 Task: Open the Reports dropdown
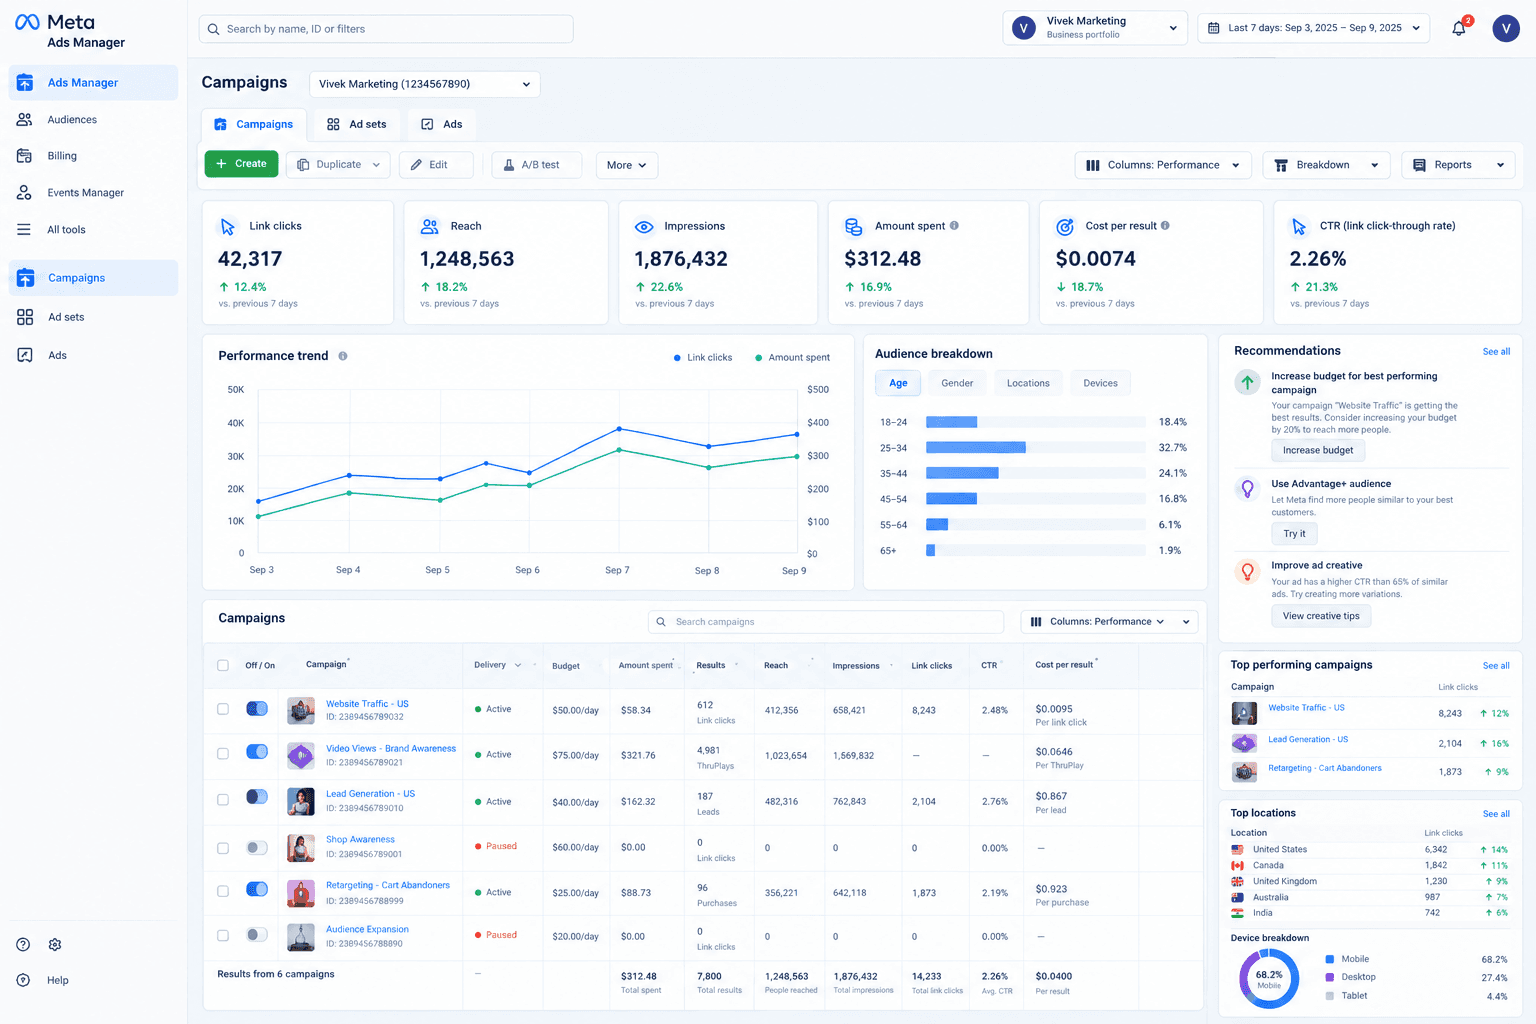tap(1458, 165)
